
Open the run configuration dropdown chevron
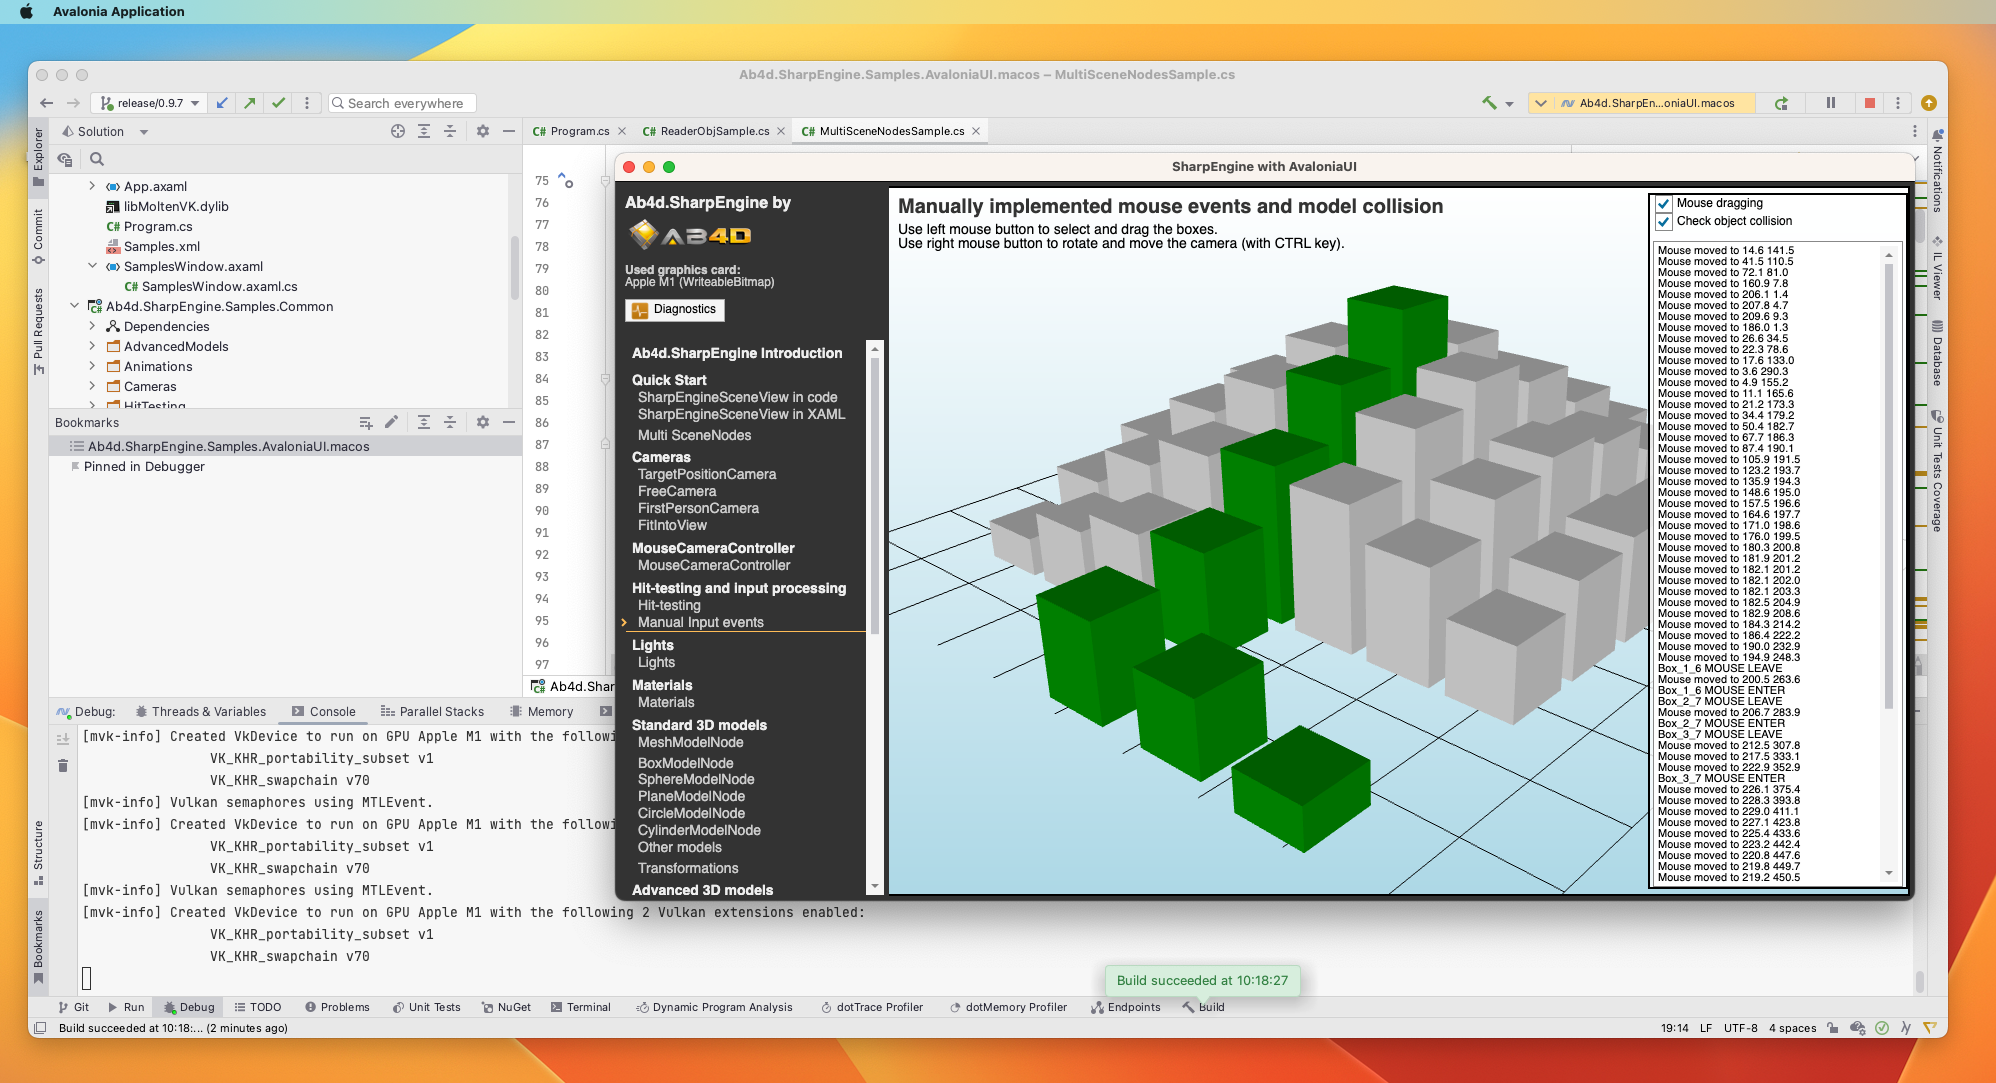coord(1541,103)
